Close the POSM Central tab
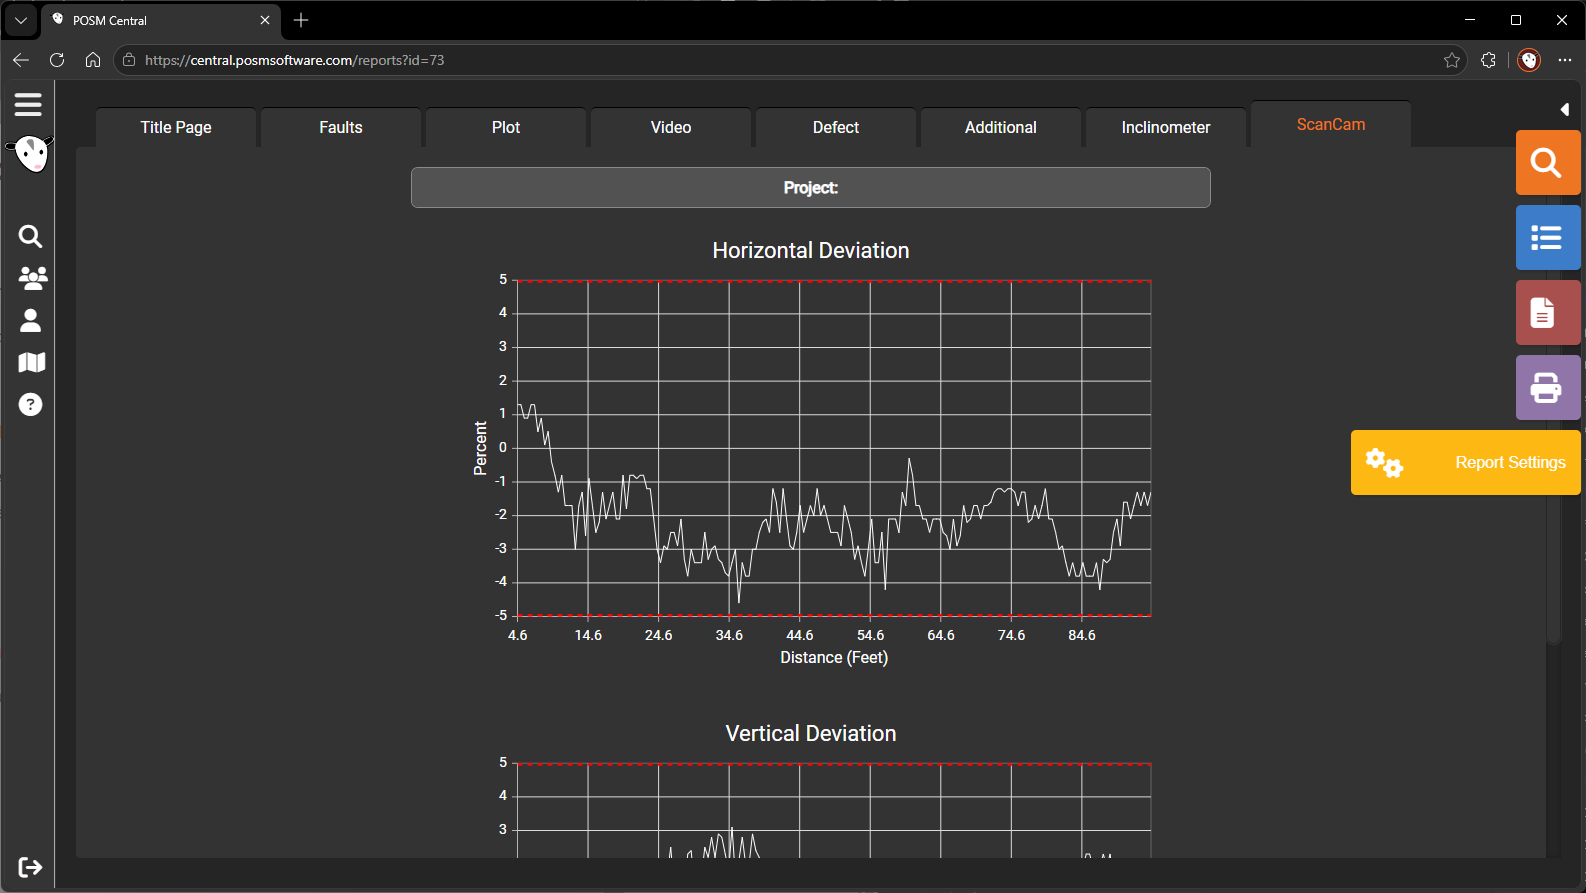 tap(265, 20)
